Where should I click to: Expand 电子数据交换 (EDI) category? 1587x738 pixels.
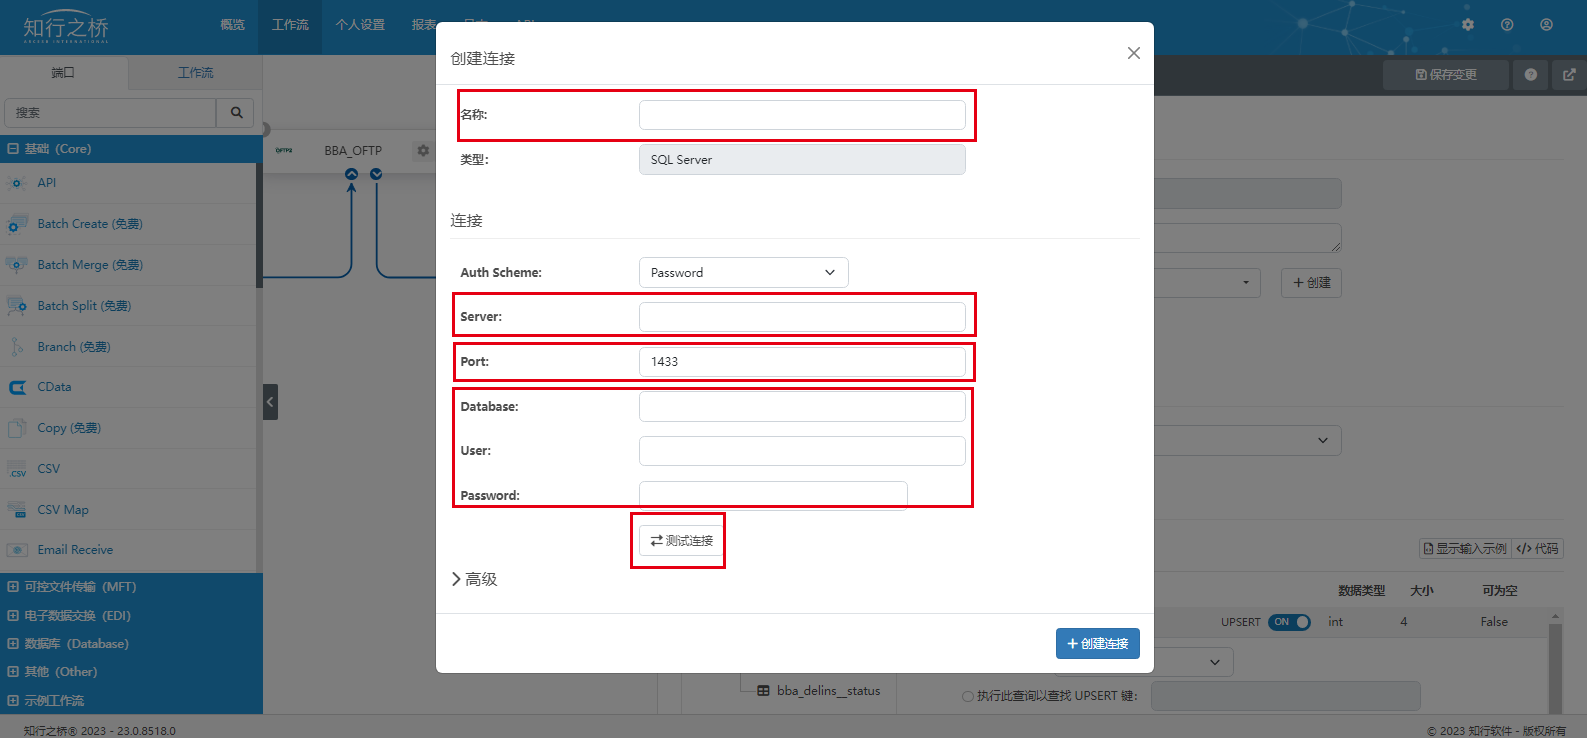click(77, 616)
